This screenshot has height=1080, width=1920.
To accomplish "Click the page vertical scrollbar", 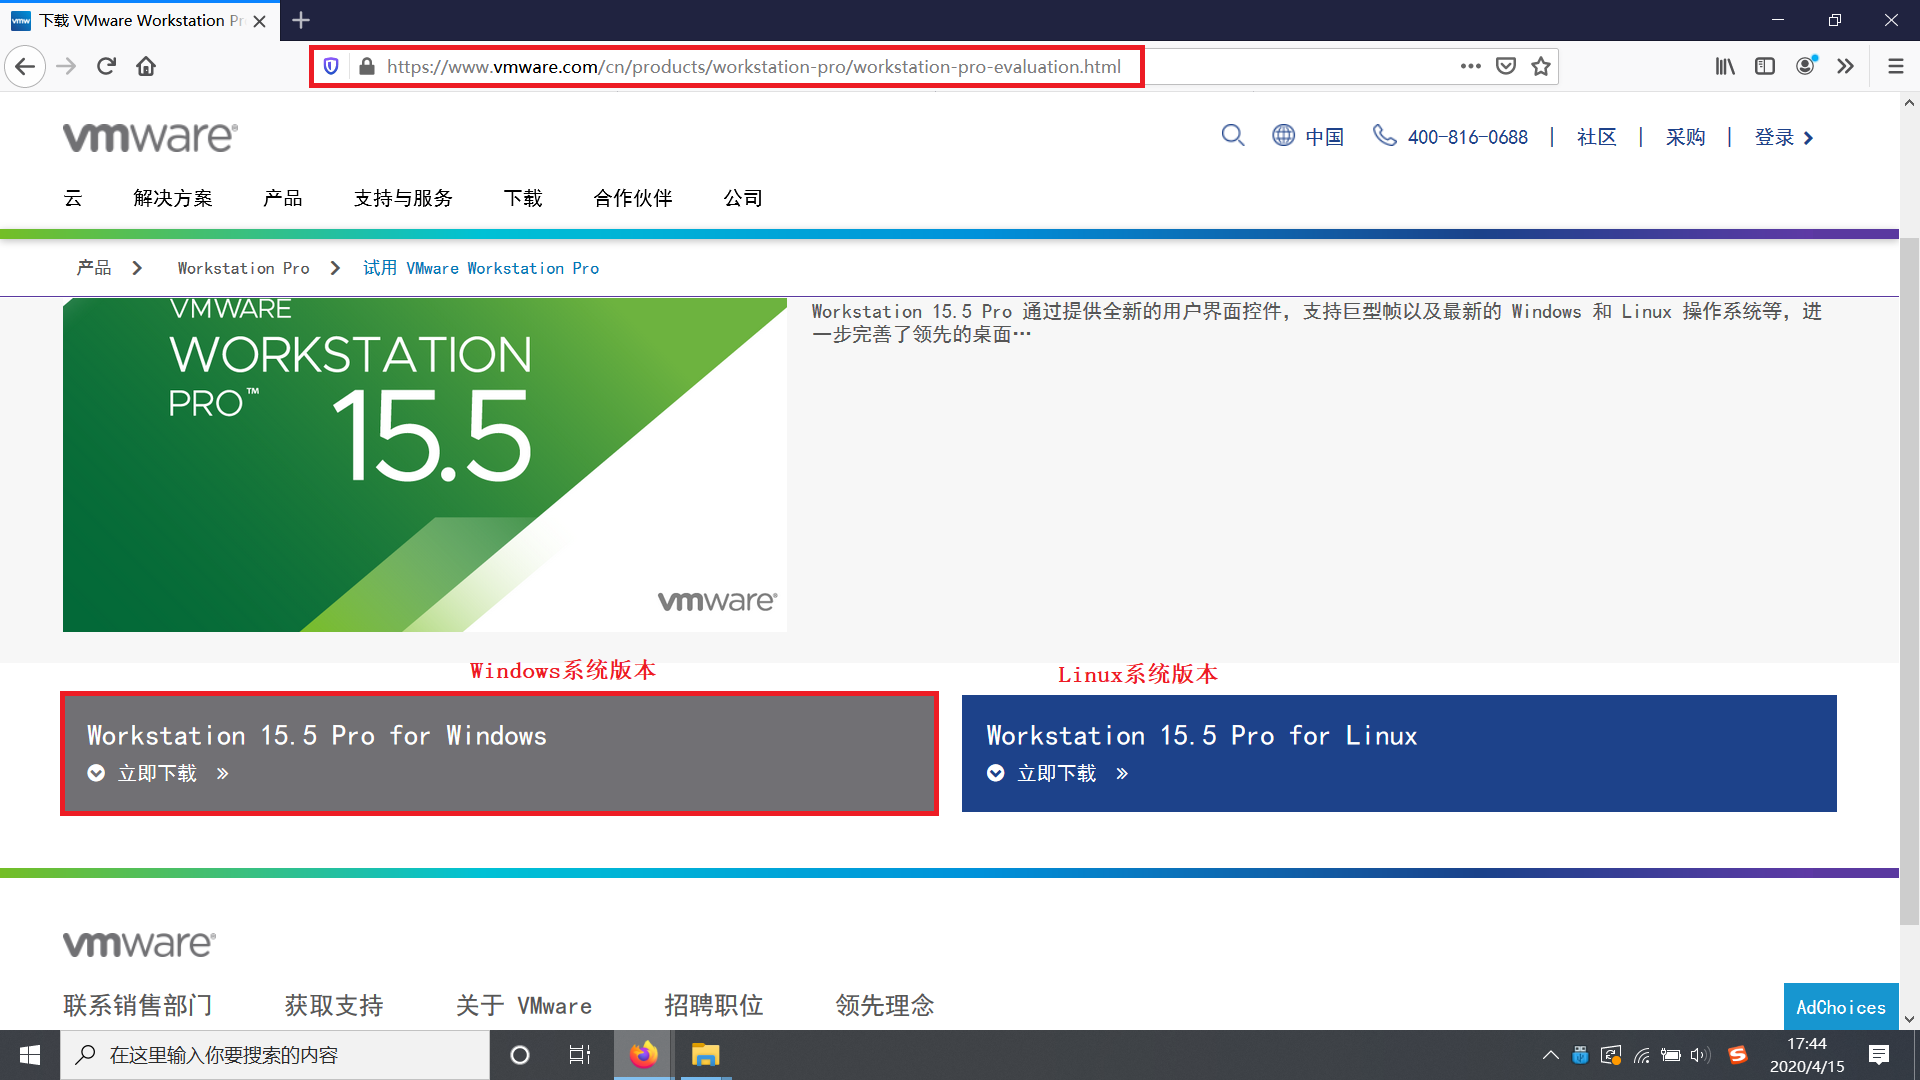I will [x=1909, y=580].
